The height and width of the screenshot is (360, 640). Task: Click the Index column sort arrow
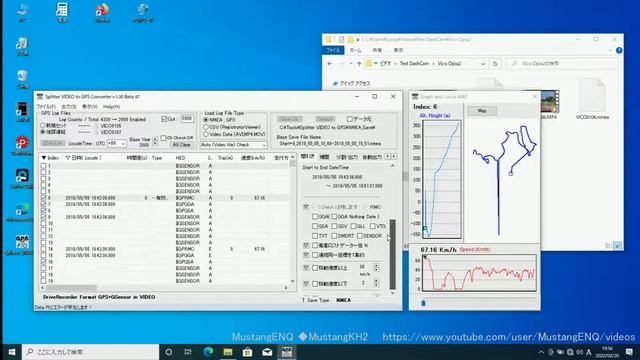(44, 158)
